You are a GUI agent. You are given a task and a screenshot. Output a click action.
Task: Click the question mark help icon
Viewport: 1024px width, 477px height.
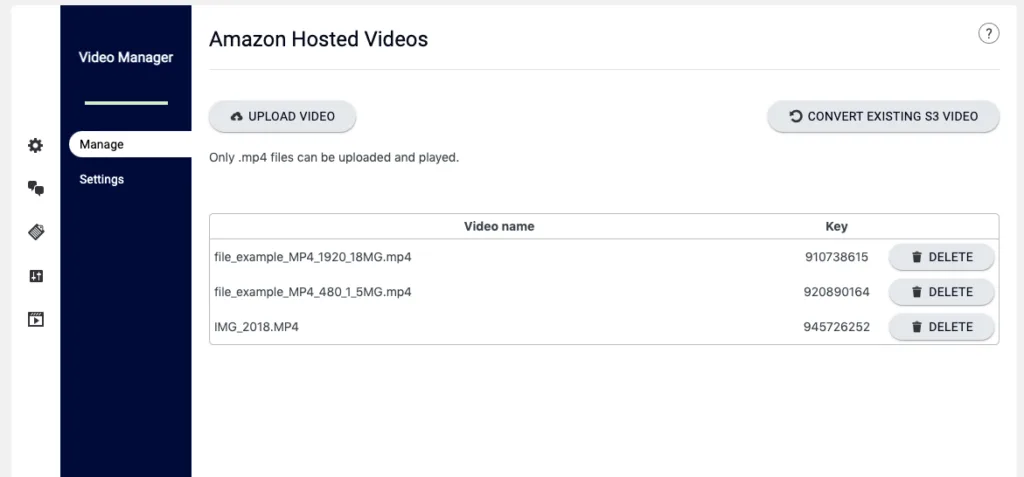(x=989, y=33)
